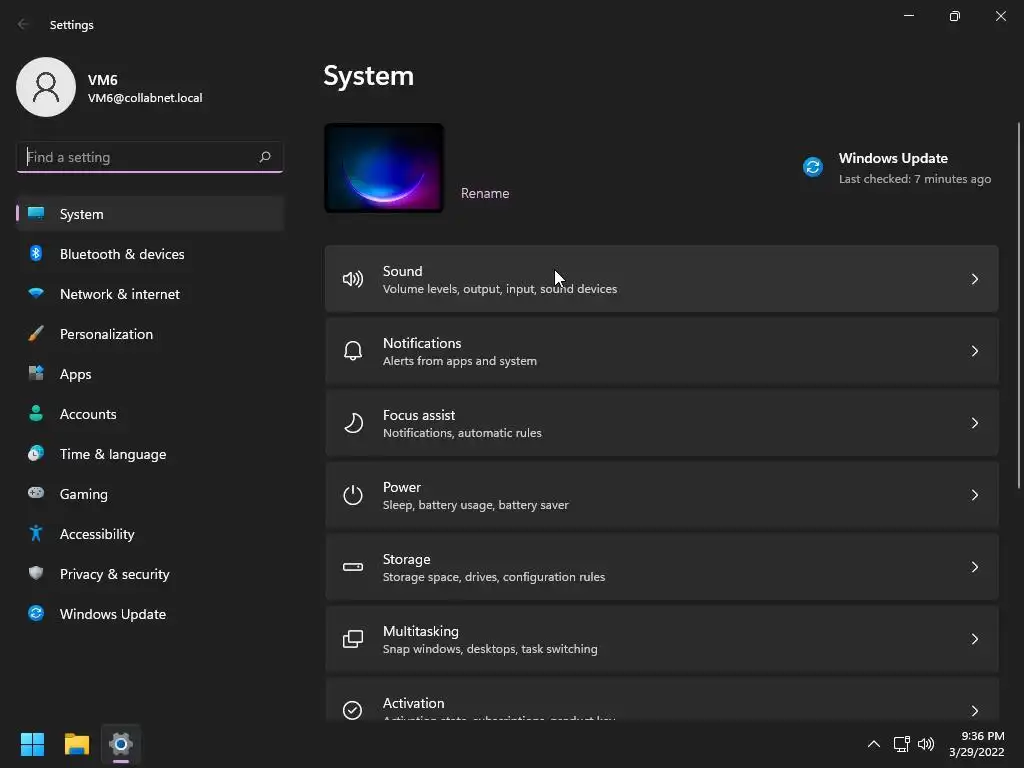Expand the Sound settings chevron

pyautogui.click(x=974, y=279)
